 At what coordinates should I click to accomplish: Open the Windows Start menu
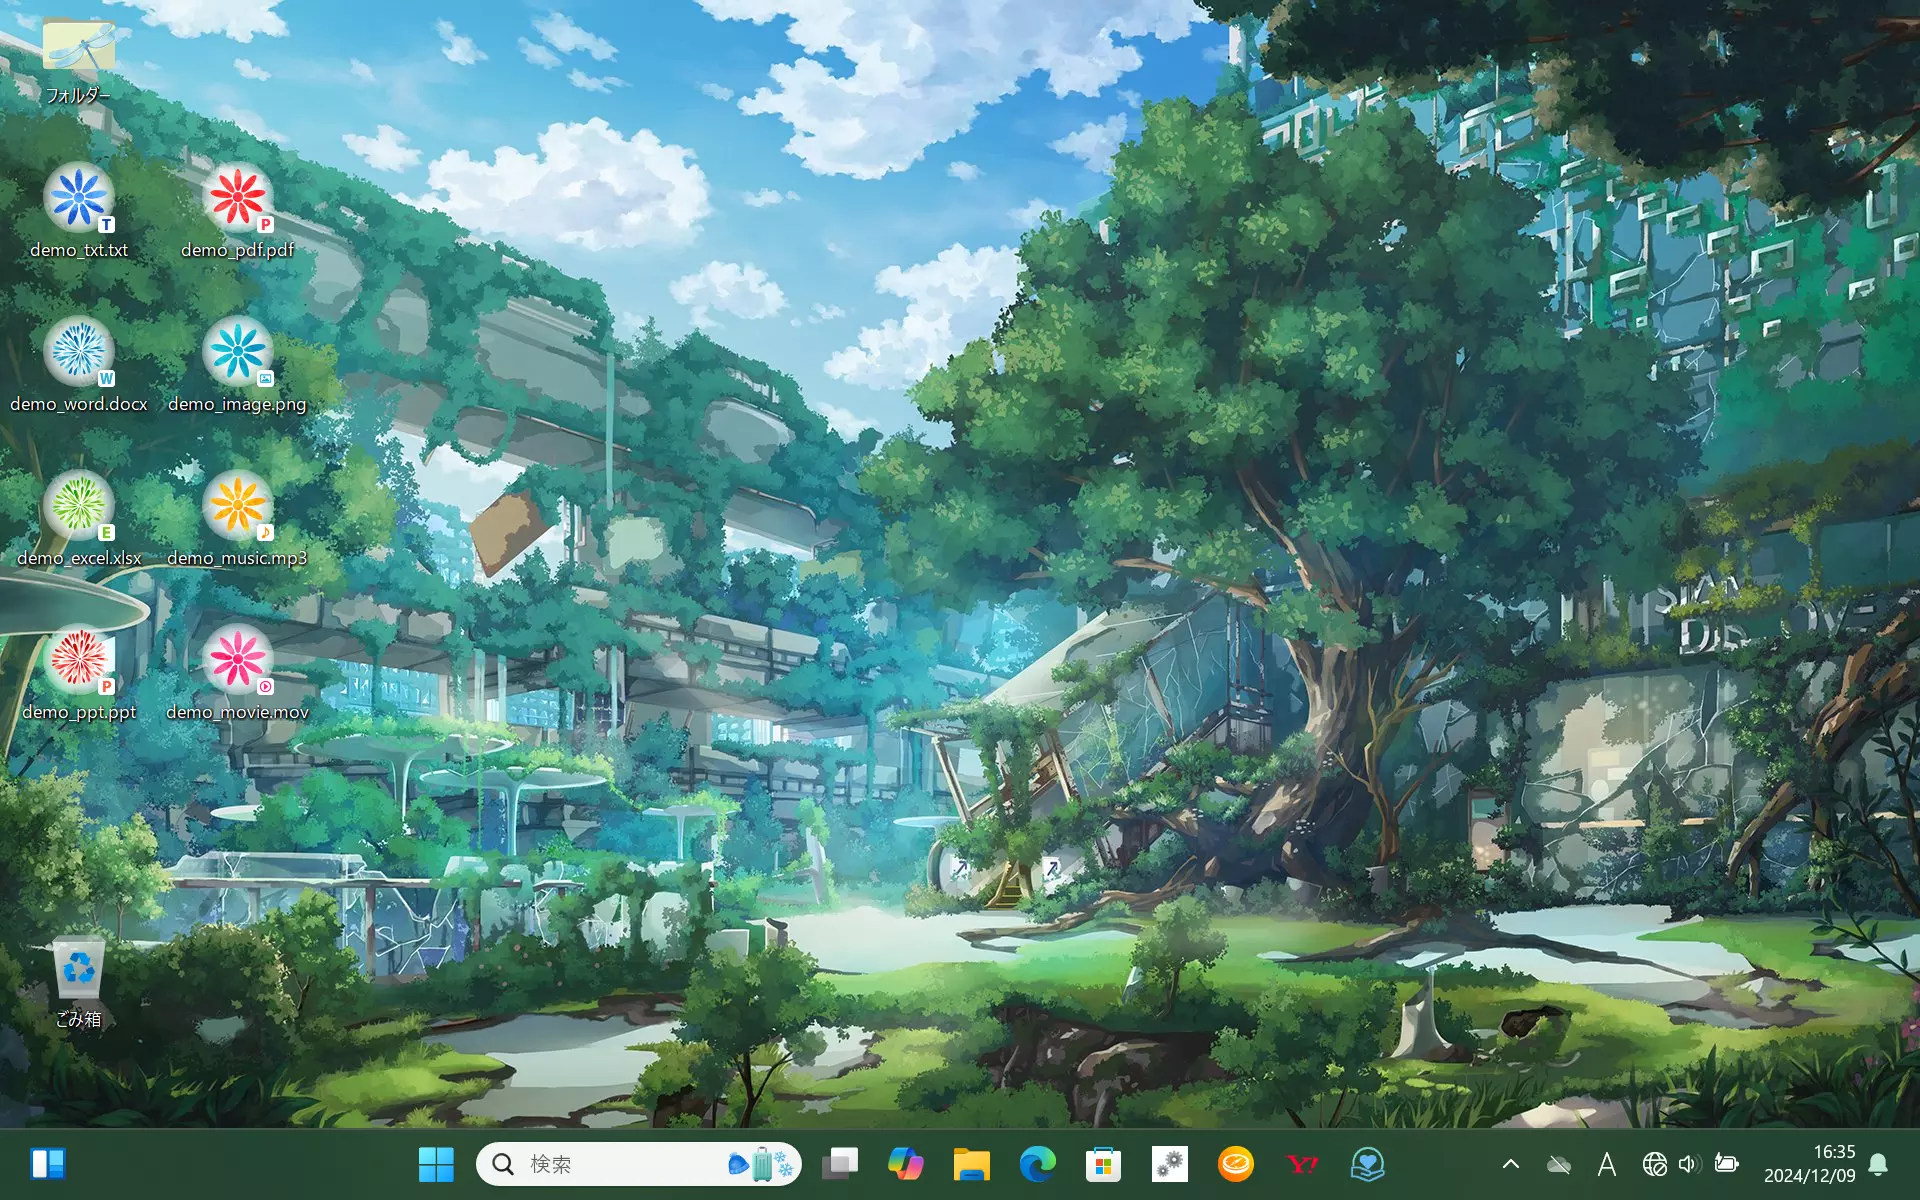tap(436, 1164)
